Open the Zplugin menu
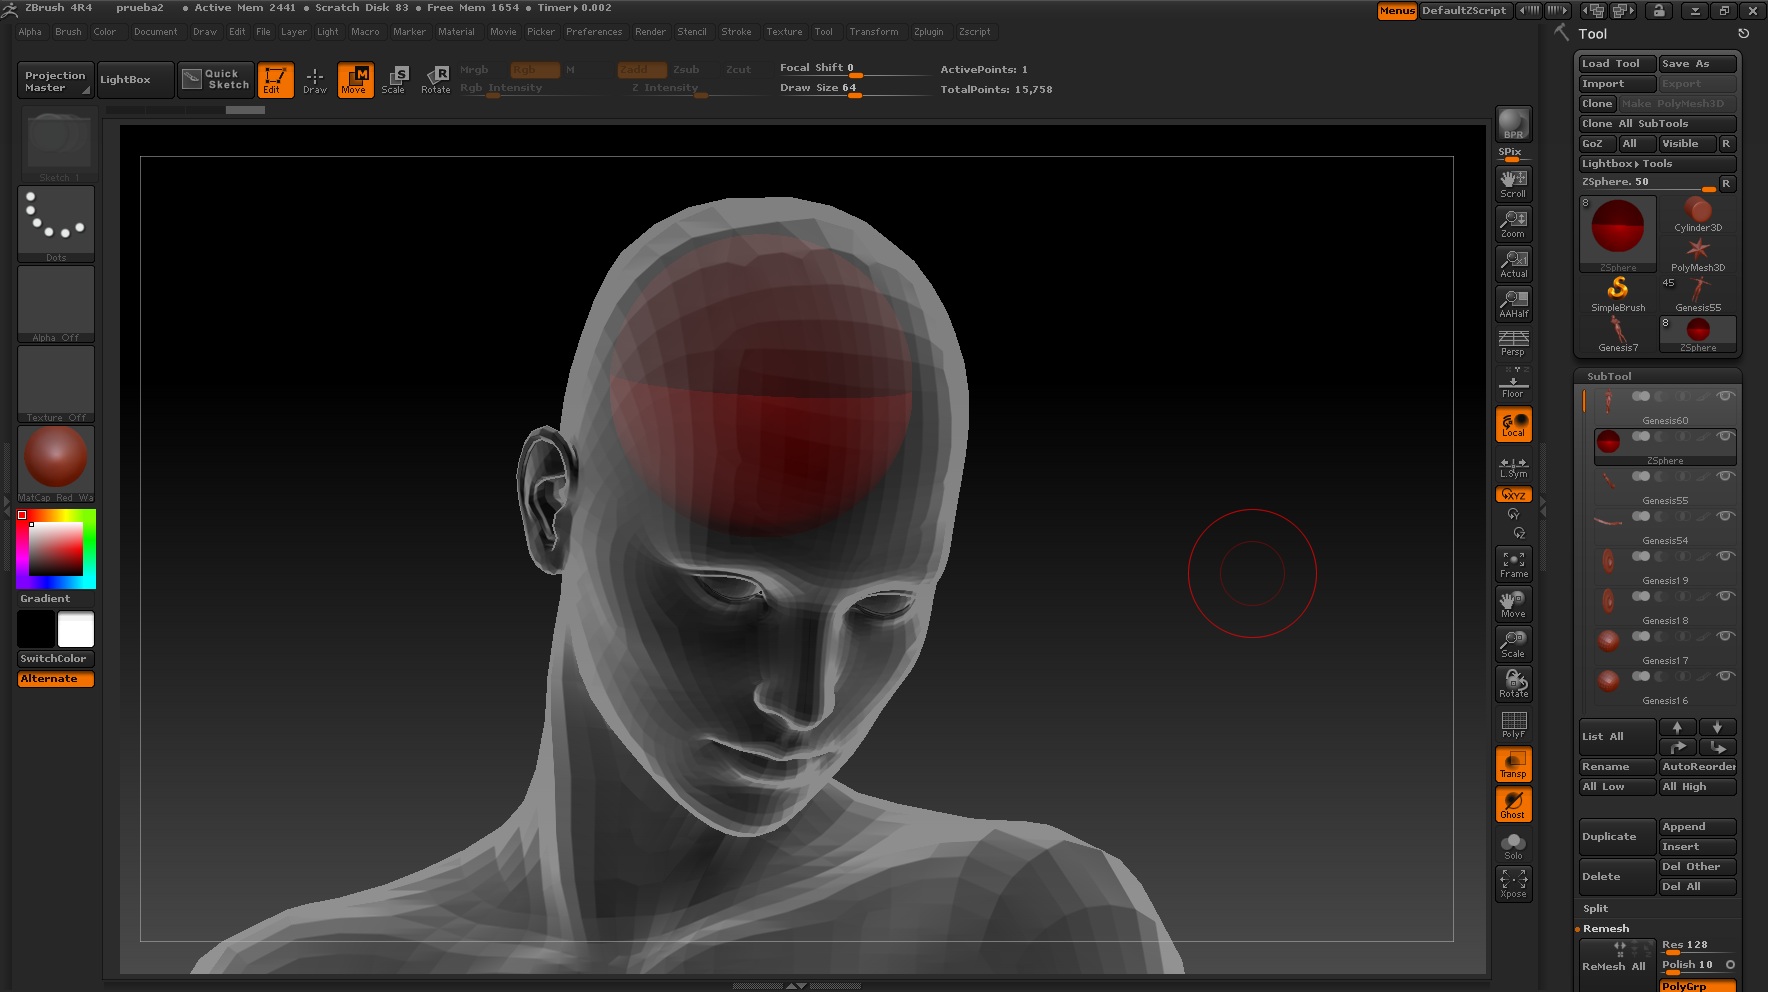Screen dimensions: 1768x992 click(x=928, y=32)
